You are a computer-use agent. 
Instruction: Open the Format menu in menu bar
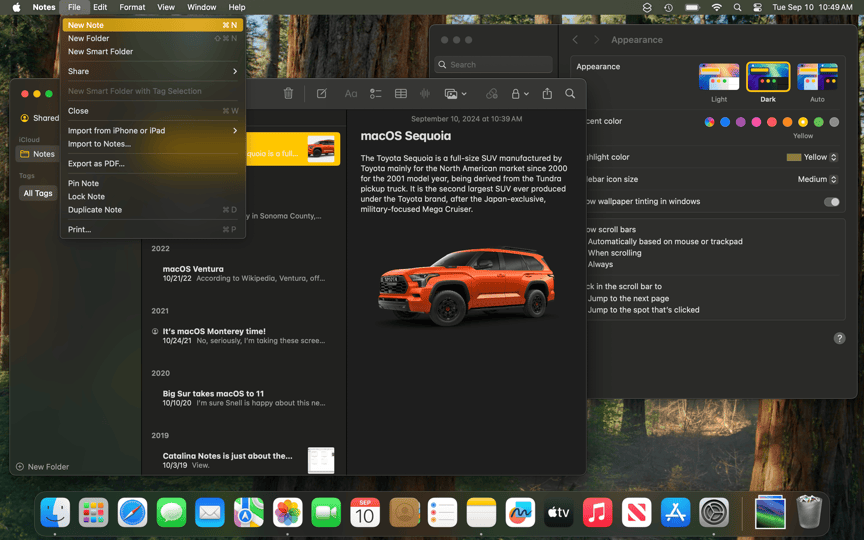pyautogui.click(x=132, y=7)
